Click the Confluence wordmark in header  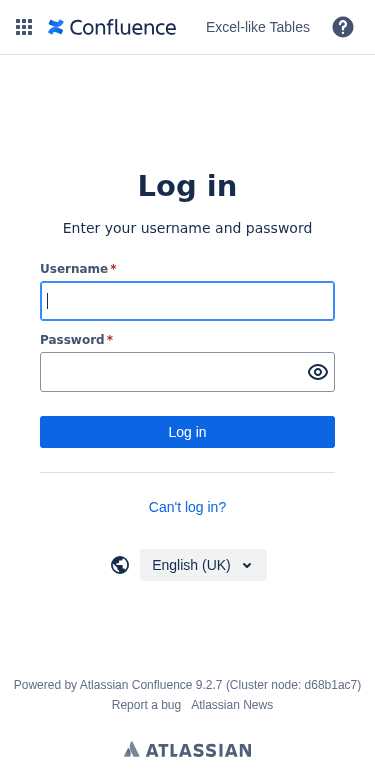(123, 27)
